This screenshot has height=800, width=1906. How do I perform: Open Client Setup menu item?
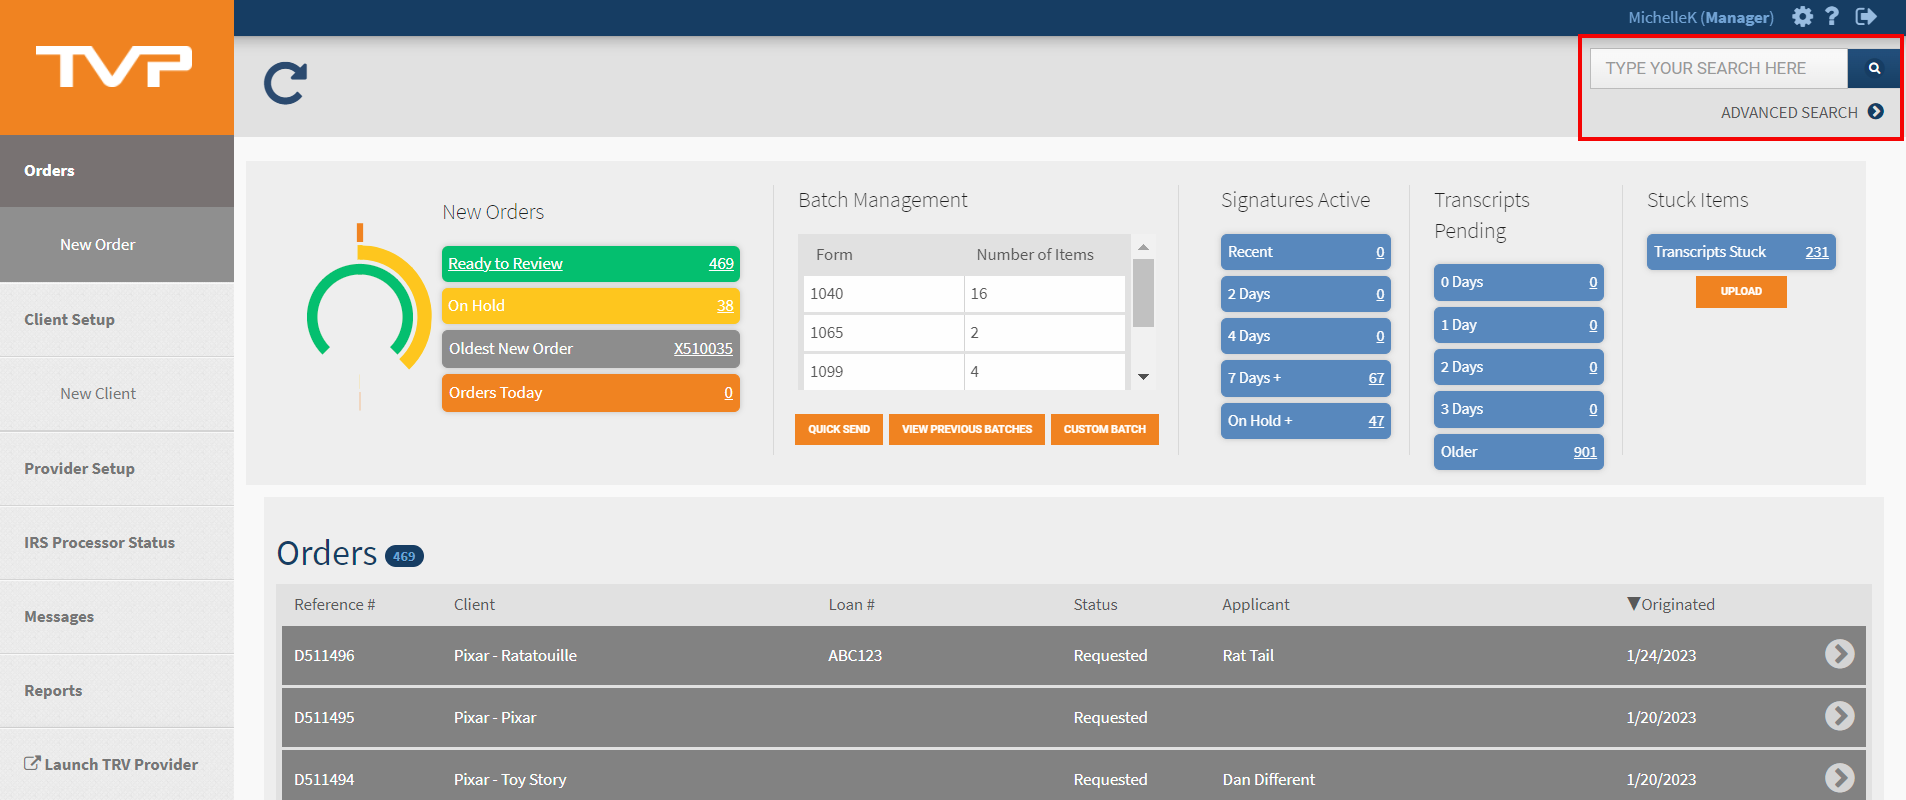tap(117, 320)
